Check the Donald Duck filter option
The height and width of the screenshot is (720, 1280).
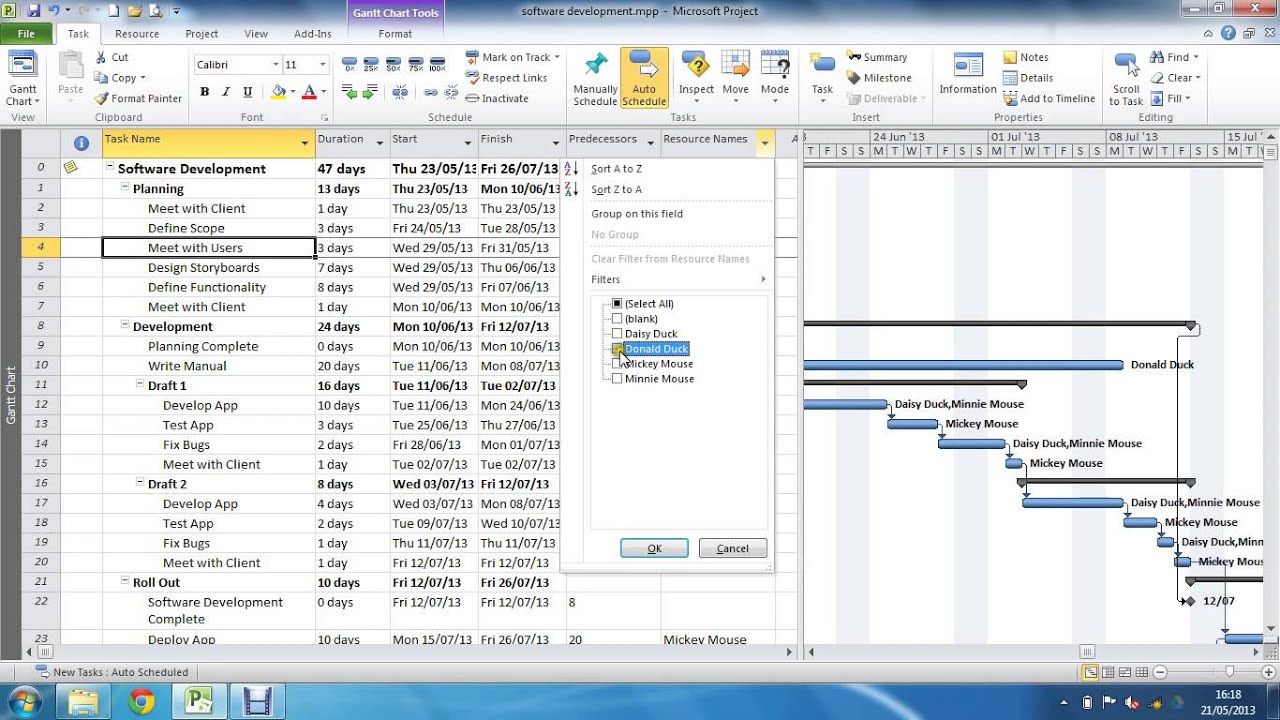(617, 349)
